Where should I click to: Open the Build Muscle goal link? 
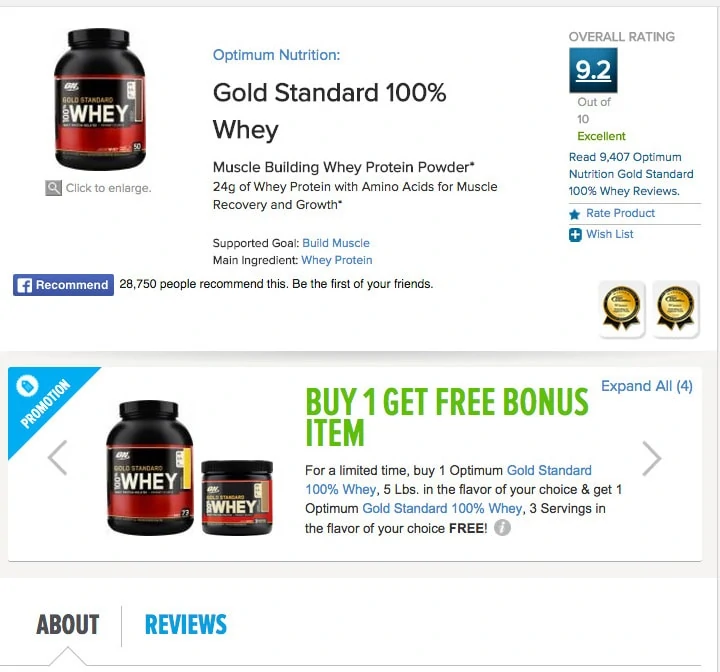click(336, 243)
